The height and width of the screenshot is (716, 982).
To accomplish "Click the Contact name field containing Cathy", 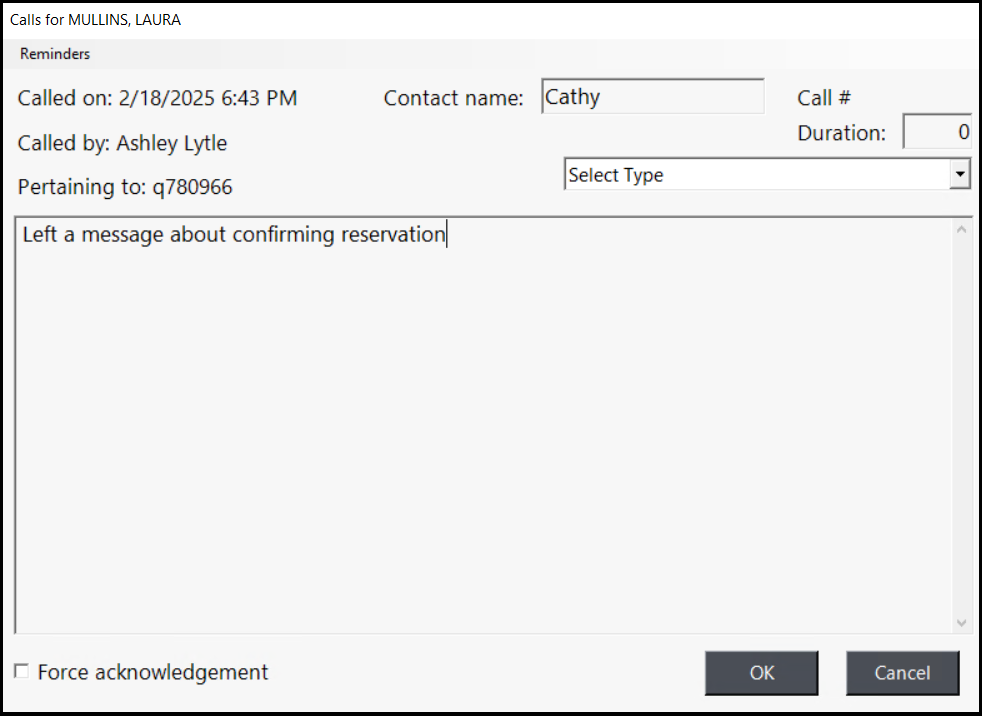I will [652, 97].
